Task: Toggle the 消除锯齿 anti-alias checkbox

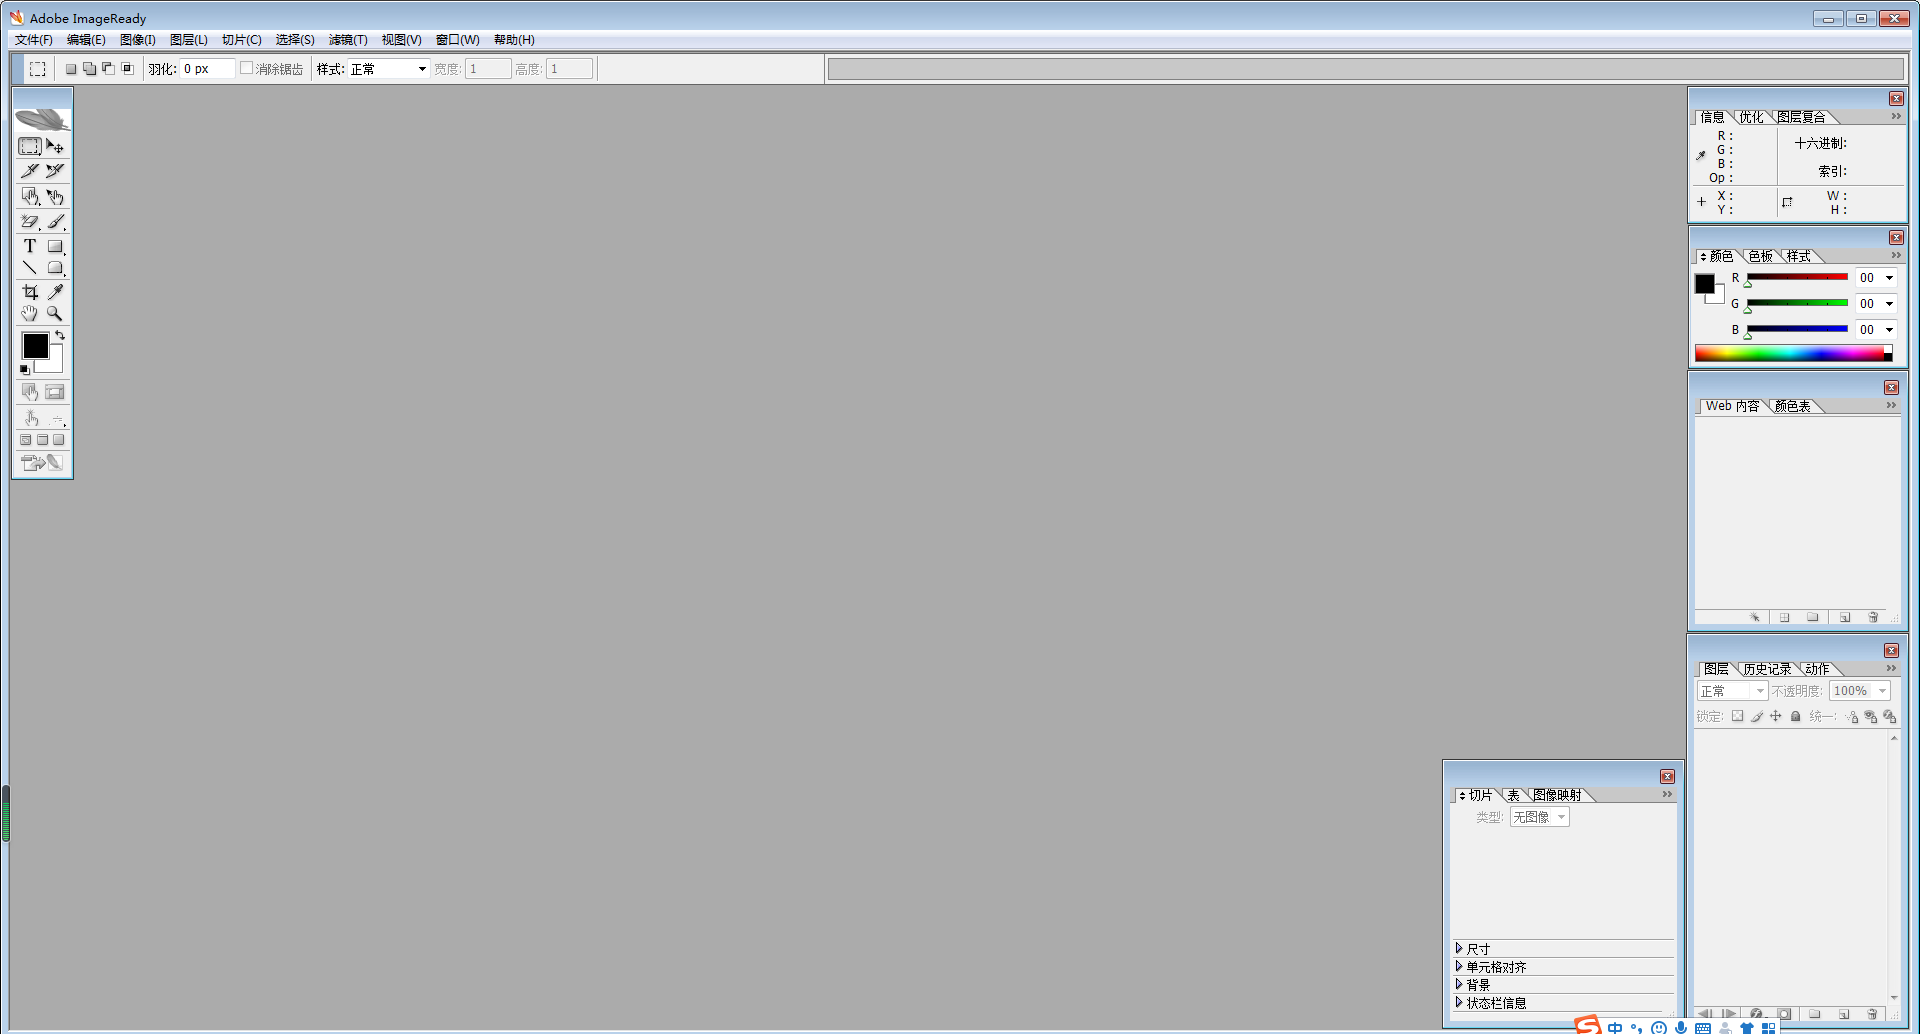Action: tap(246, 69)
